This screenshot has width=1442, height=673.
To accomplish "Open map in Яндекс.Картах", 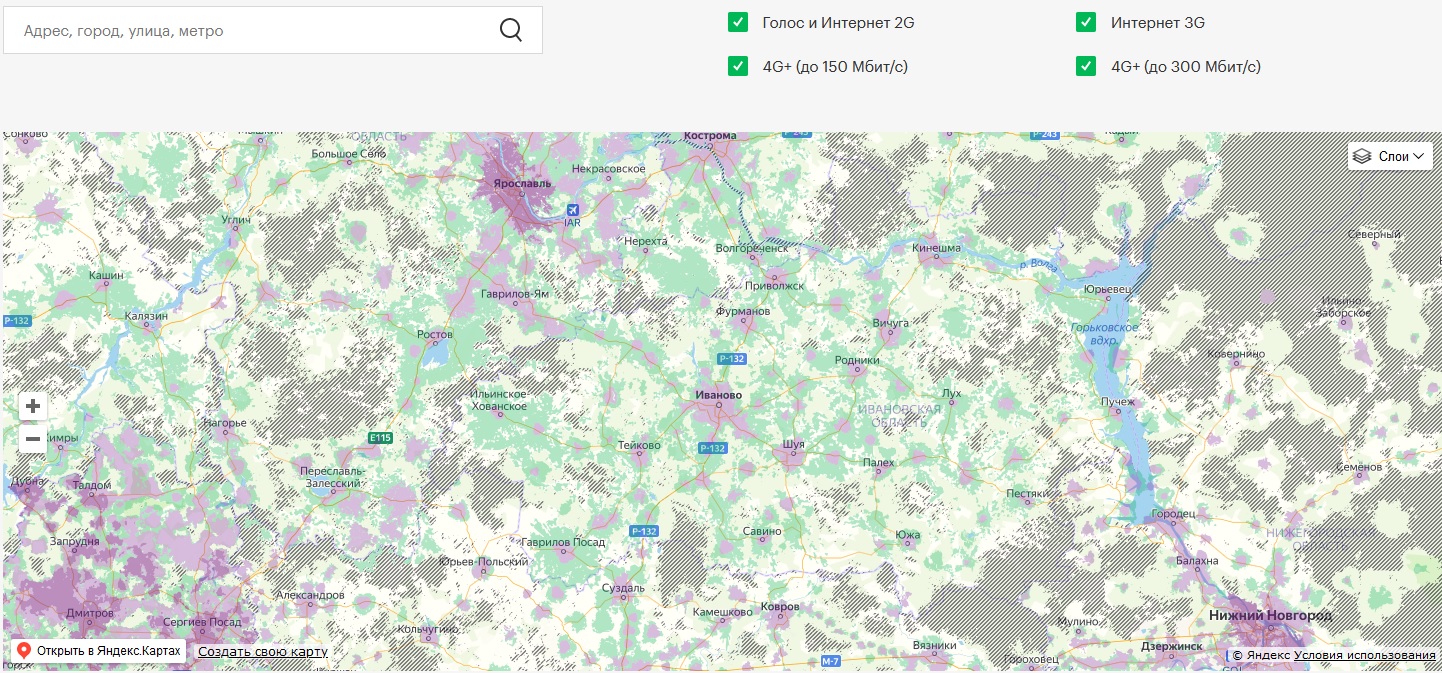I will click(109, 651).
